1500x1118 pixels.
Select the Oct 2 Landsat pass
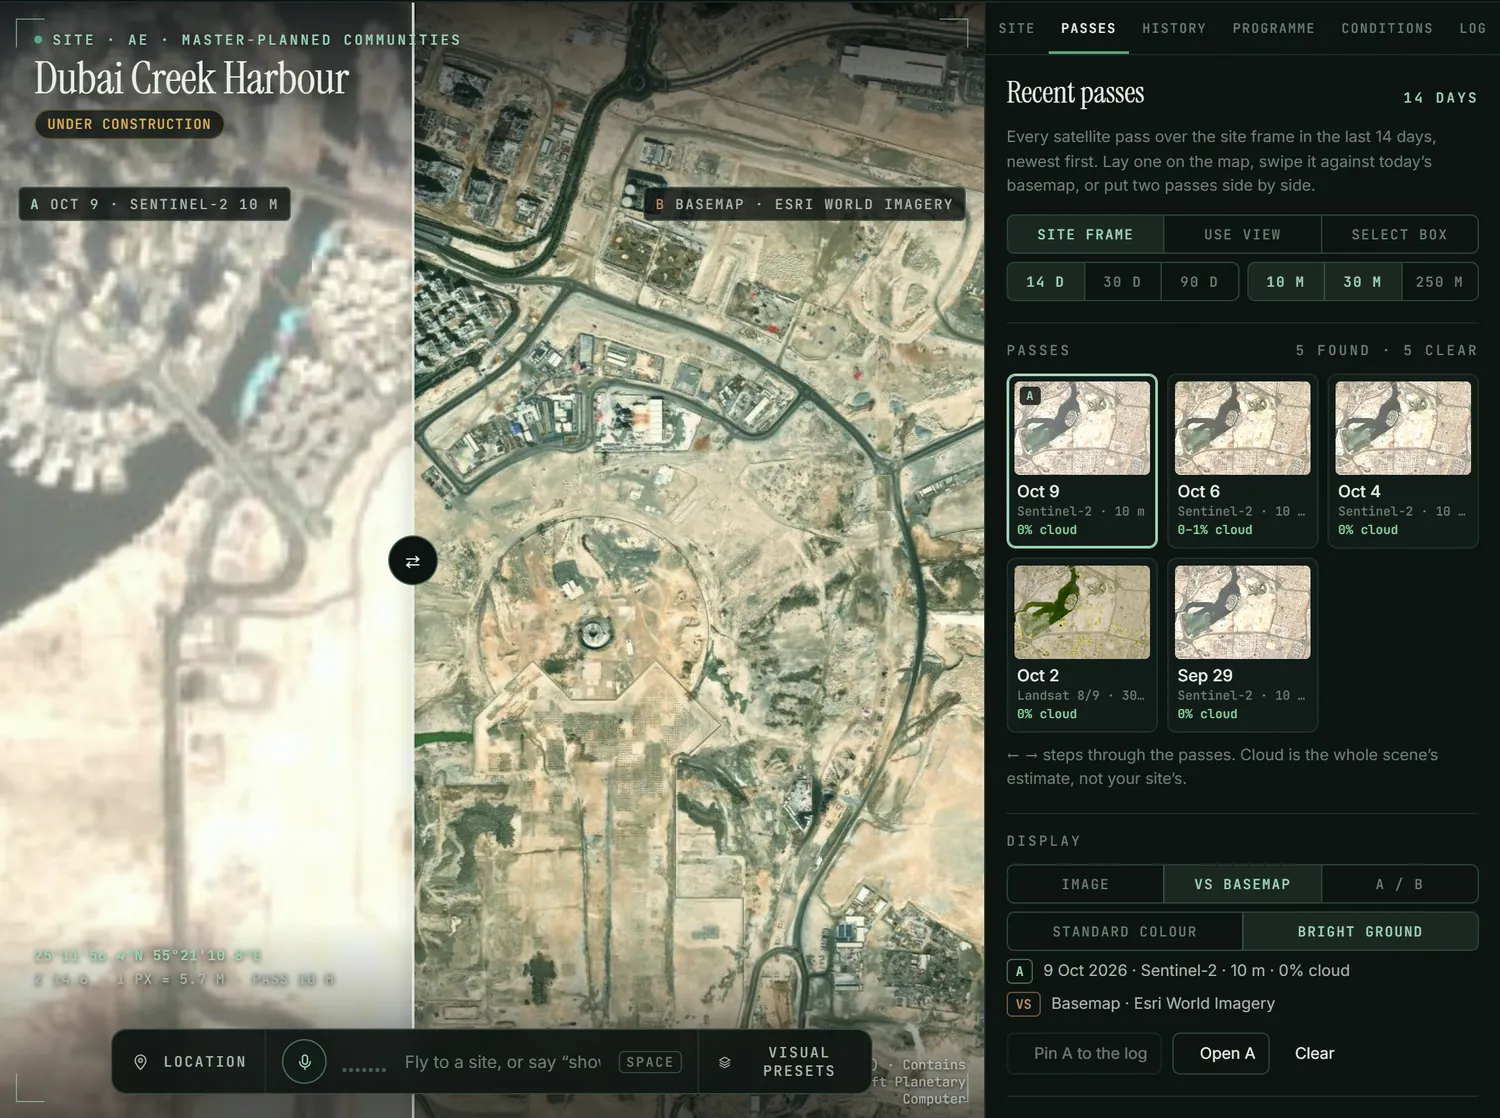(x=1082, y=645)
